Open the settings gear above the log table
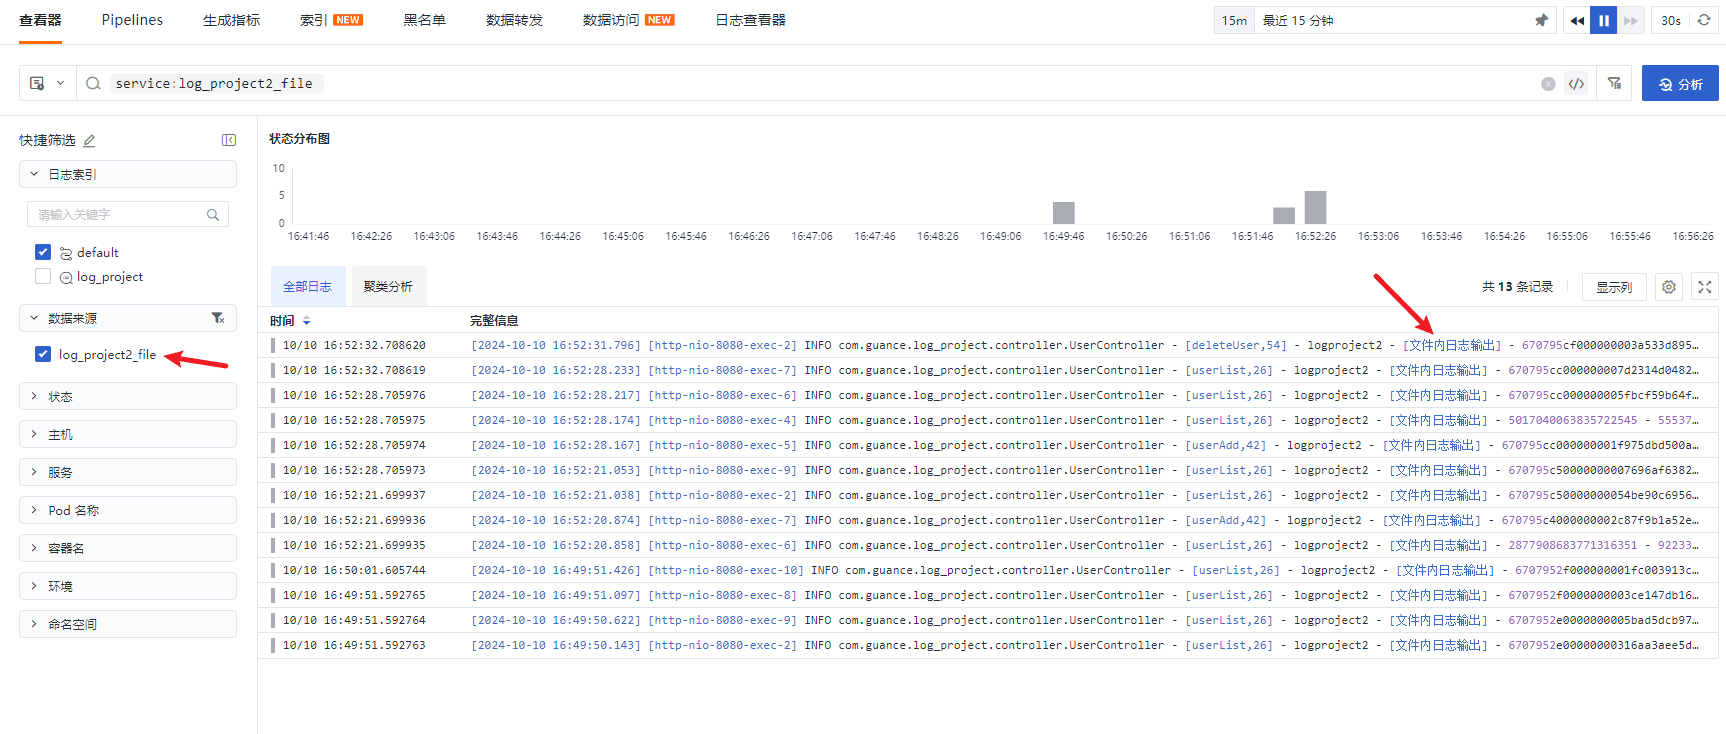Viewport: 1726px width, 734px height. pyautogui.click(x=1669, y=287)
